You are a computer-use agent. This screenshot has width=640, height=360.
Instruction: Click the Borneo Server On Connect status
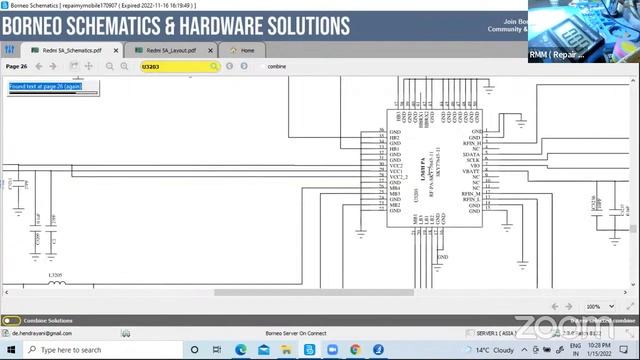click(x=296, y=333)
